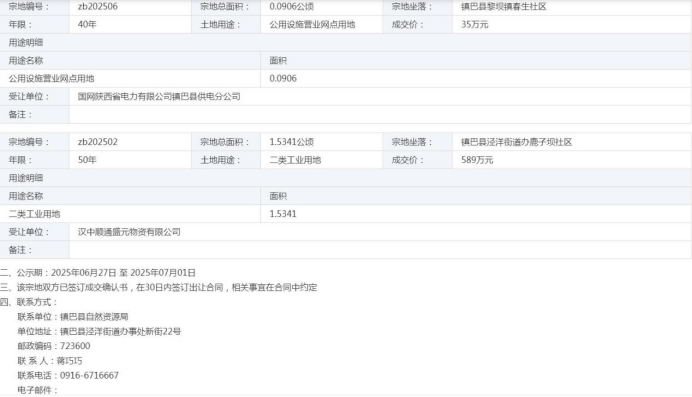This screenshot has height=397, width=692.
Task: Select contact person 蒋巧巧
Action: click(x=69, y=361)
